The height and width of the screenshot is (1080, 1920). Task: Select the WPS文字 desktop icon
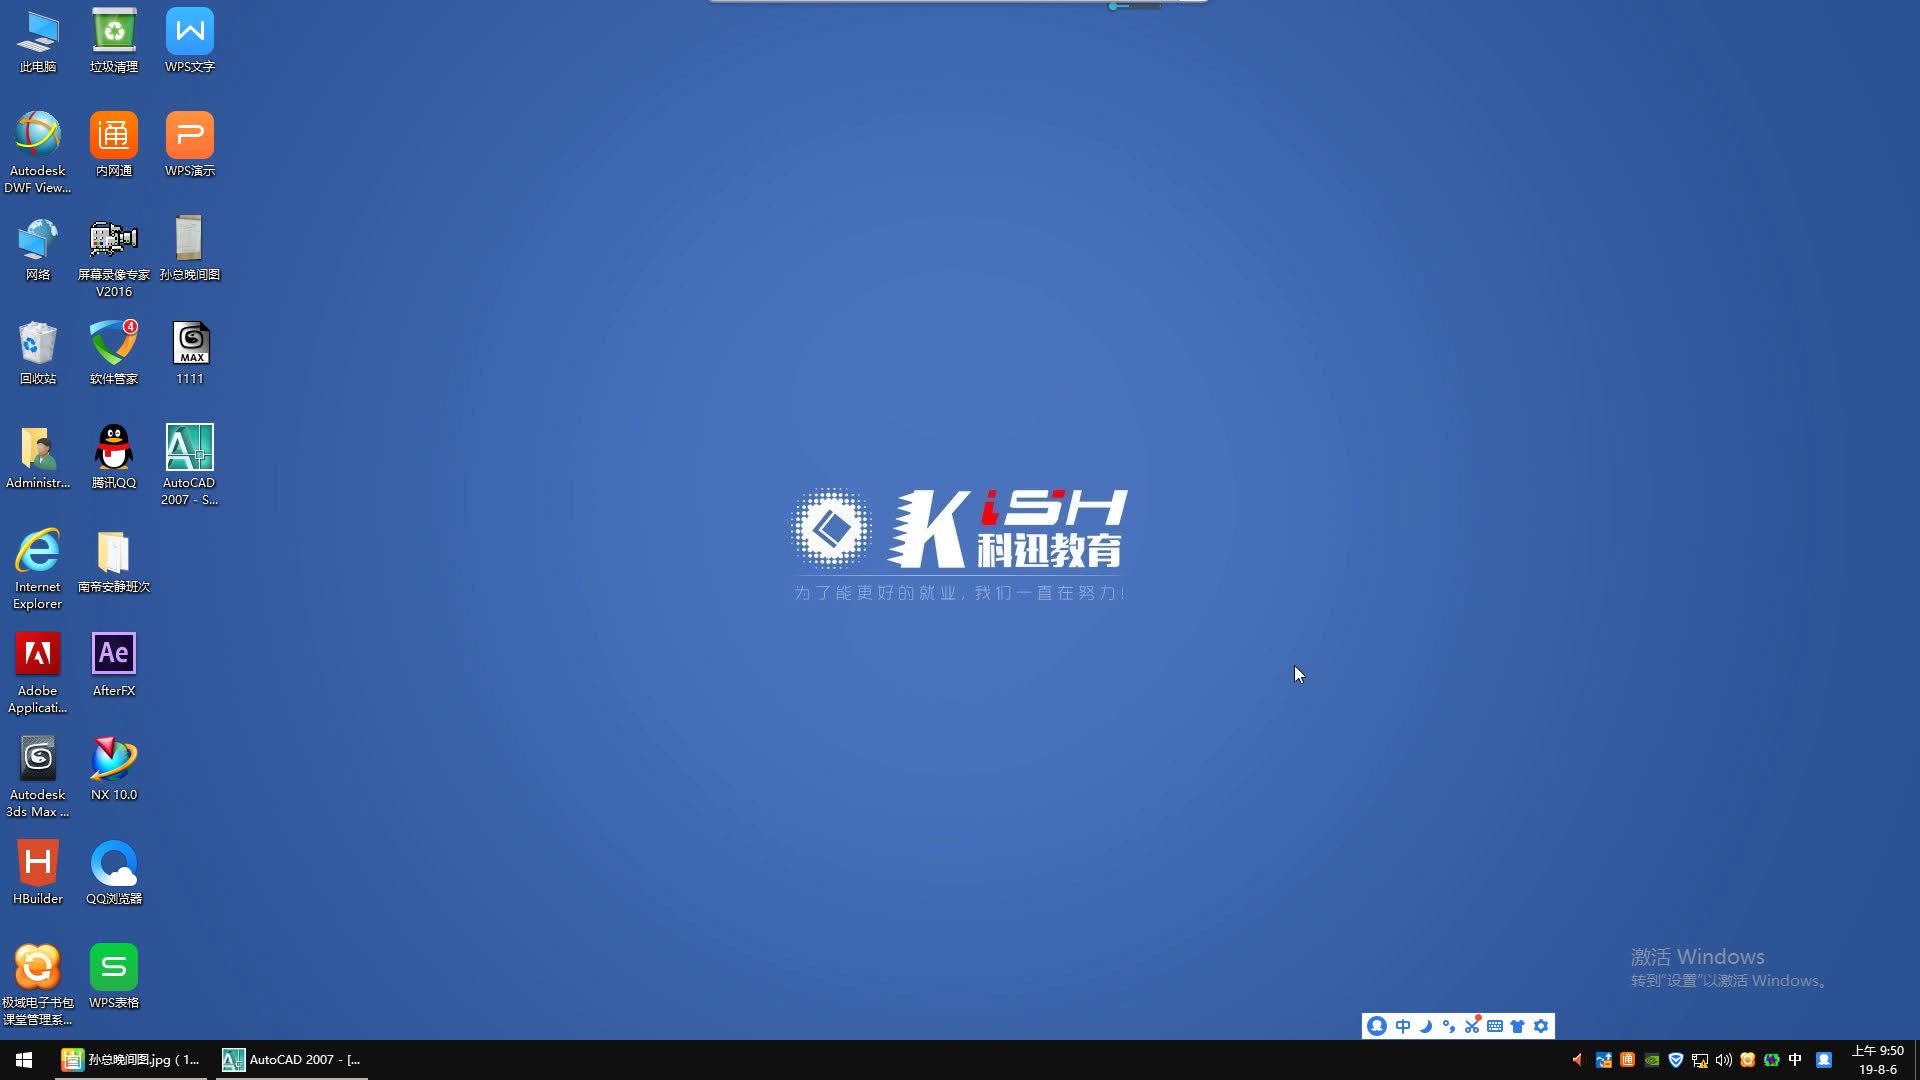(190, 41)
